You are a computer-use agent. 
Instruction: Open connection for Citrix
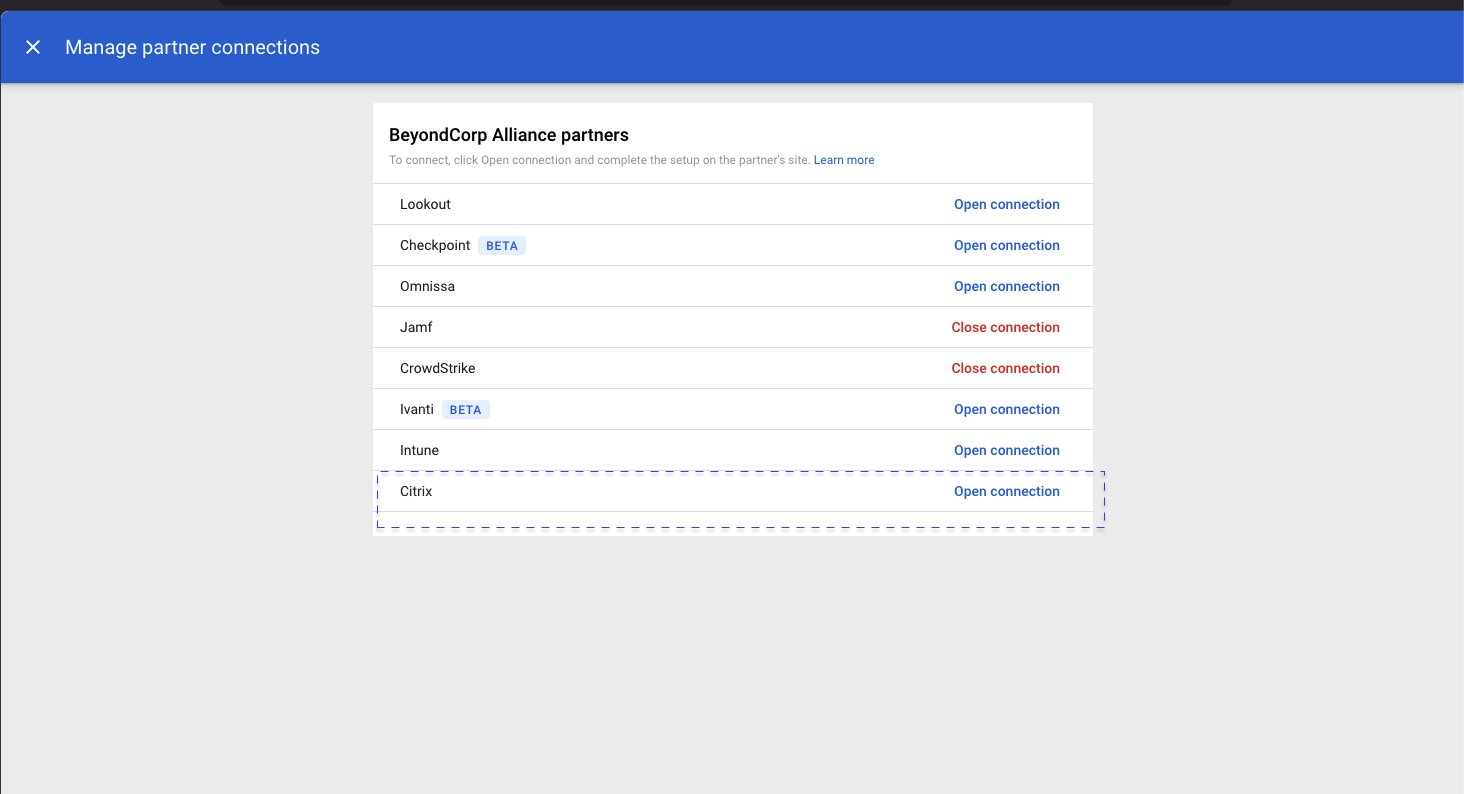[1006, 491]
